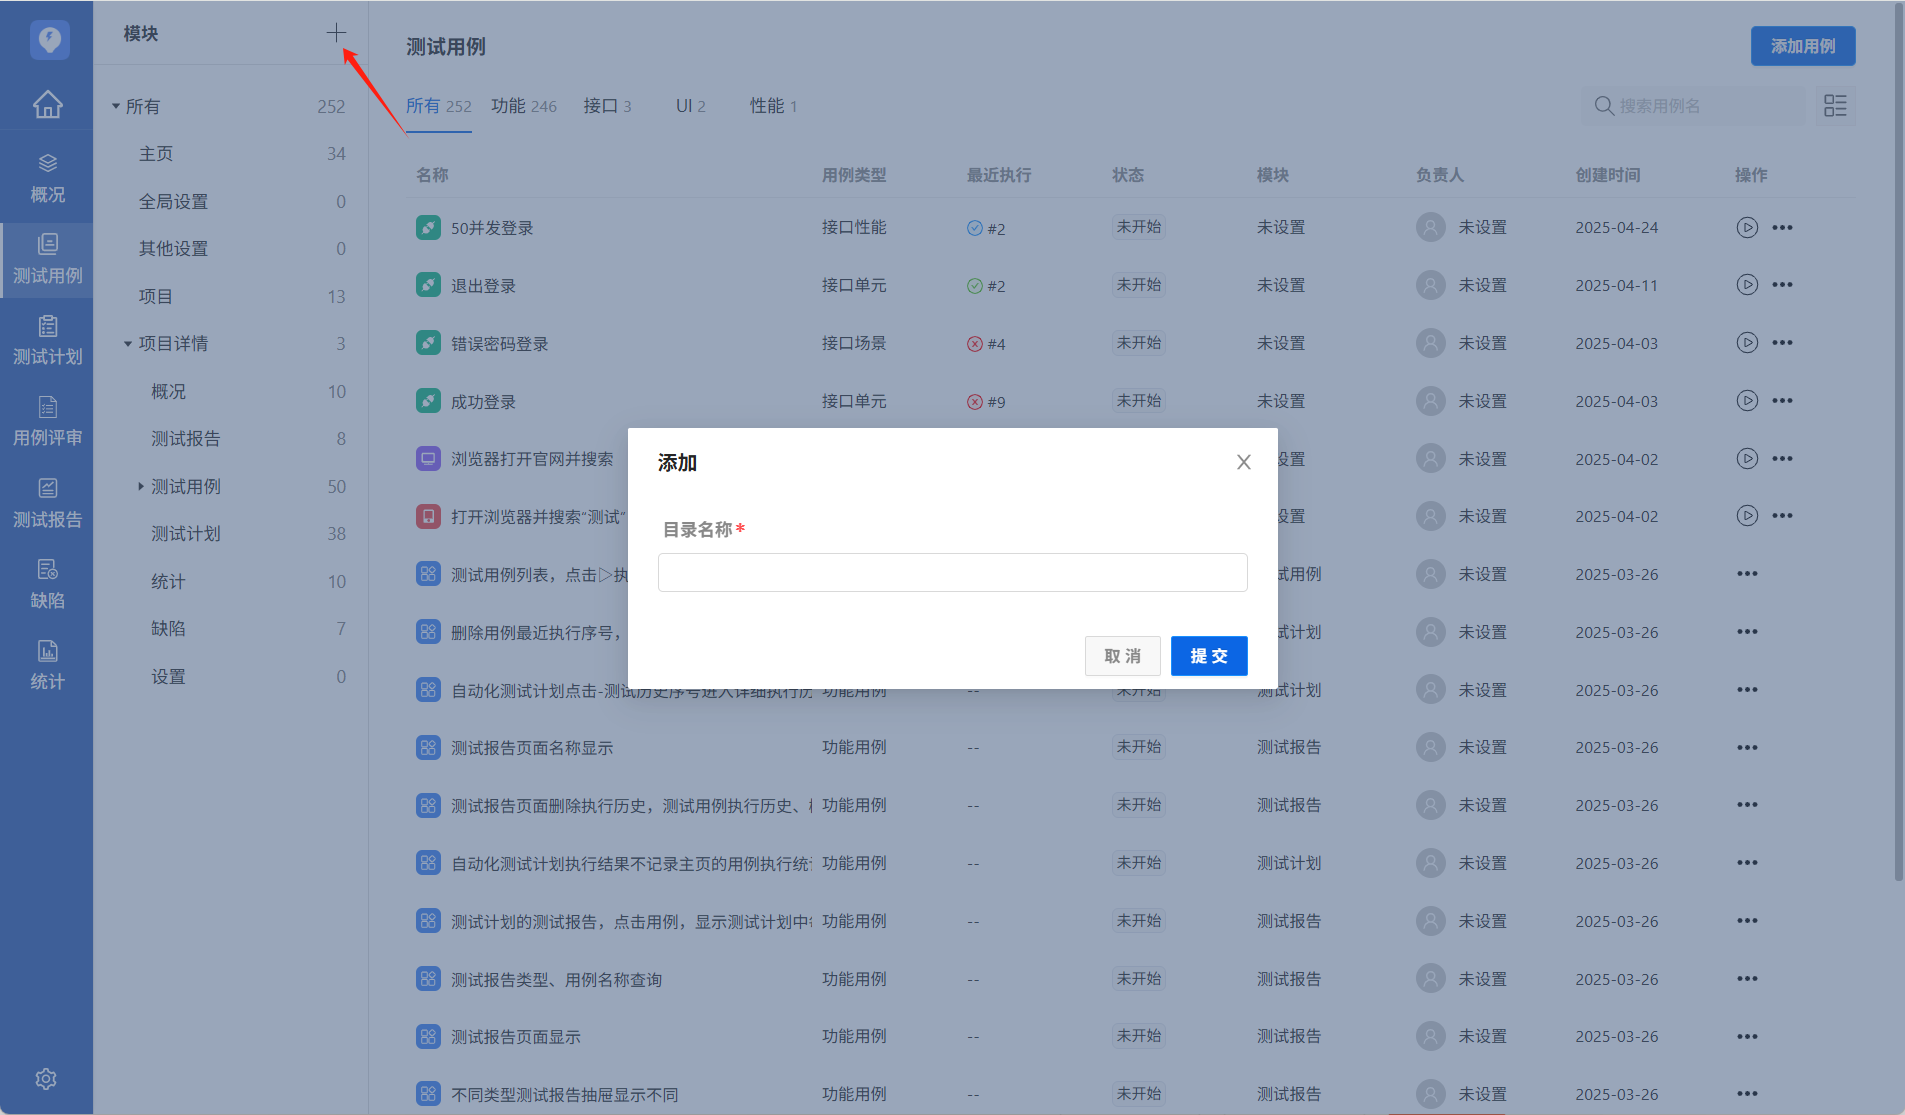Open the 50并发登录 test case
Viewport: 1905px width, 1115px height.
(491, 228)
